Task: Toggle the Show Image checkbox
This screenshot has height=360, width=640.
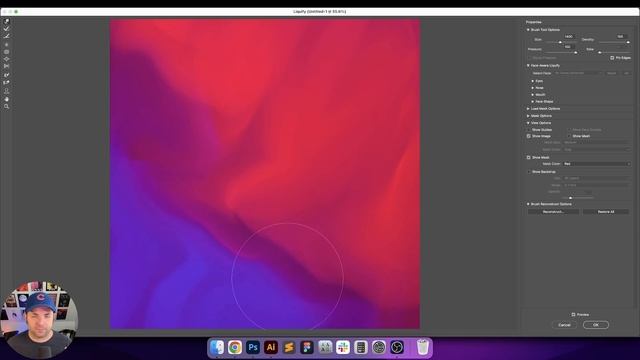Action: 529,136
